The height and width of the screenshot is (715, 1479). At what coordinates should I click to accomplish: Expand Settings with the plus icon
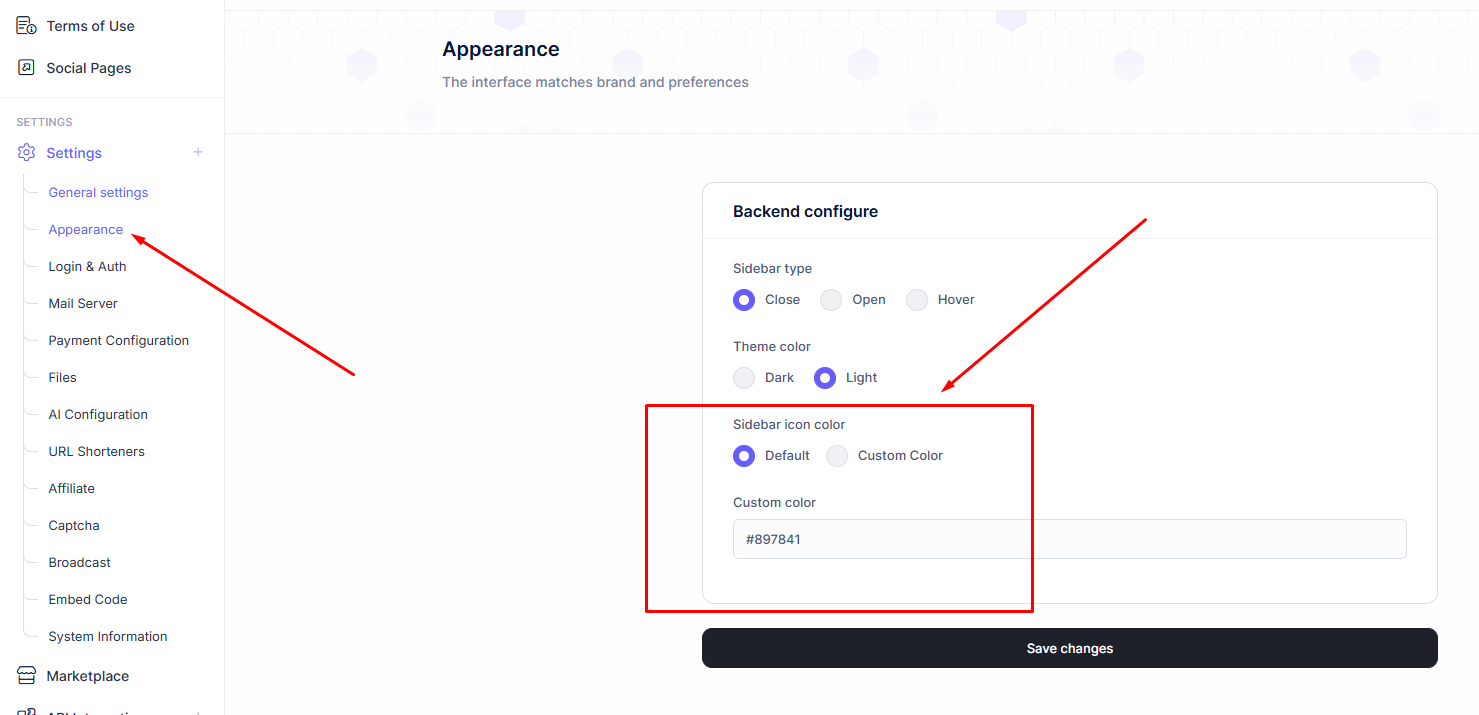tap(198, 152)
